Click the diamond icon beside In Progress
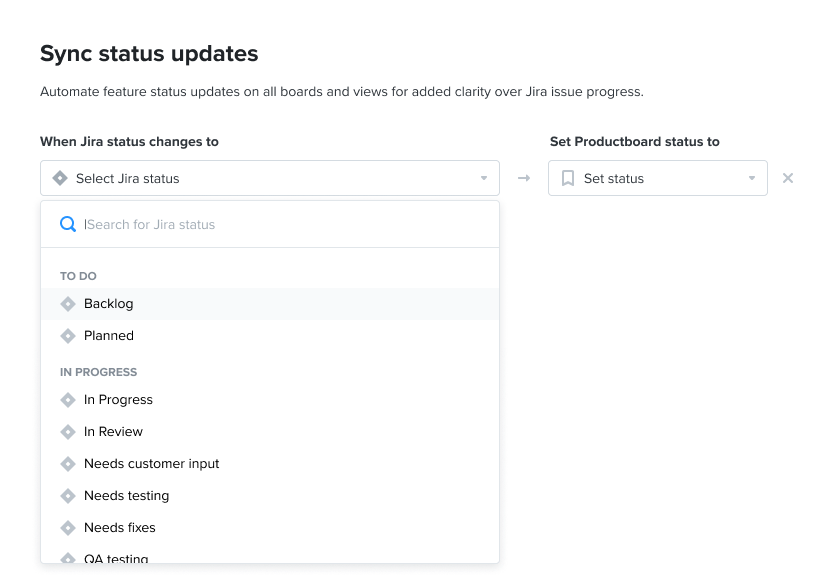Image resolution: width=837 pixels, height=577 pixels. (68, 399)
